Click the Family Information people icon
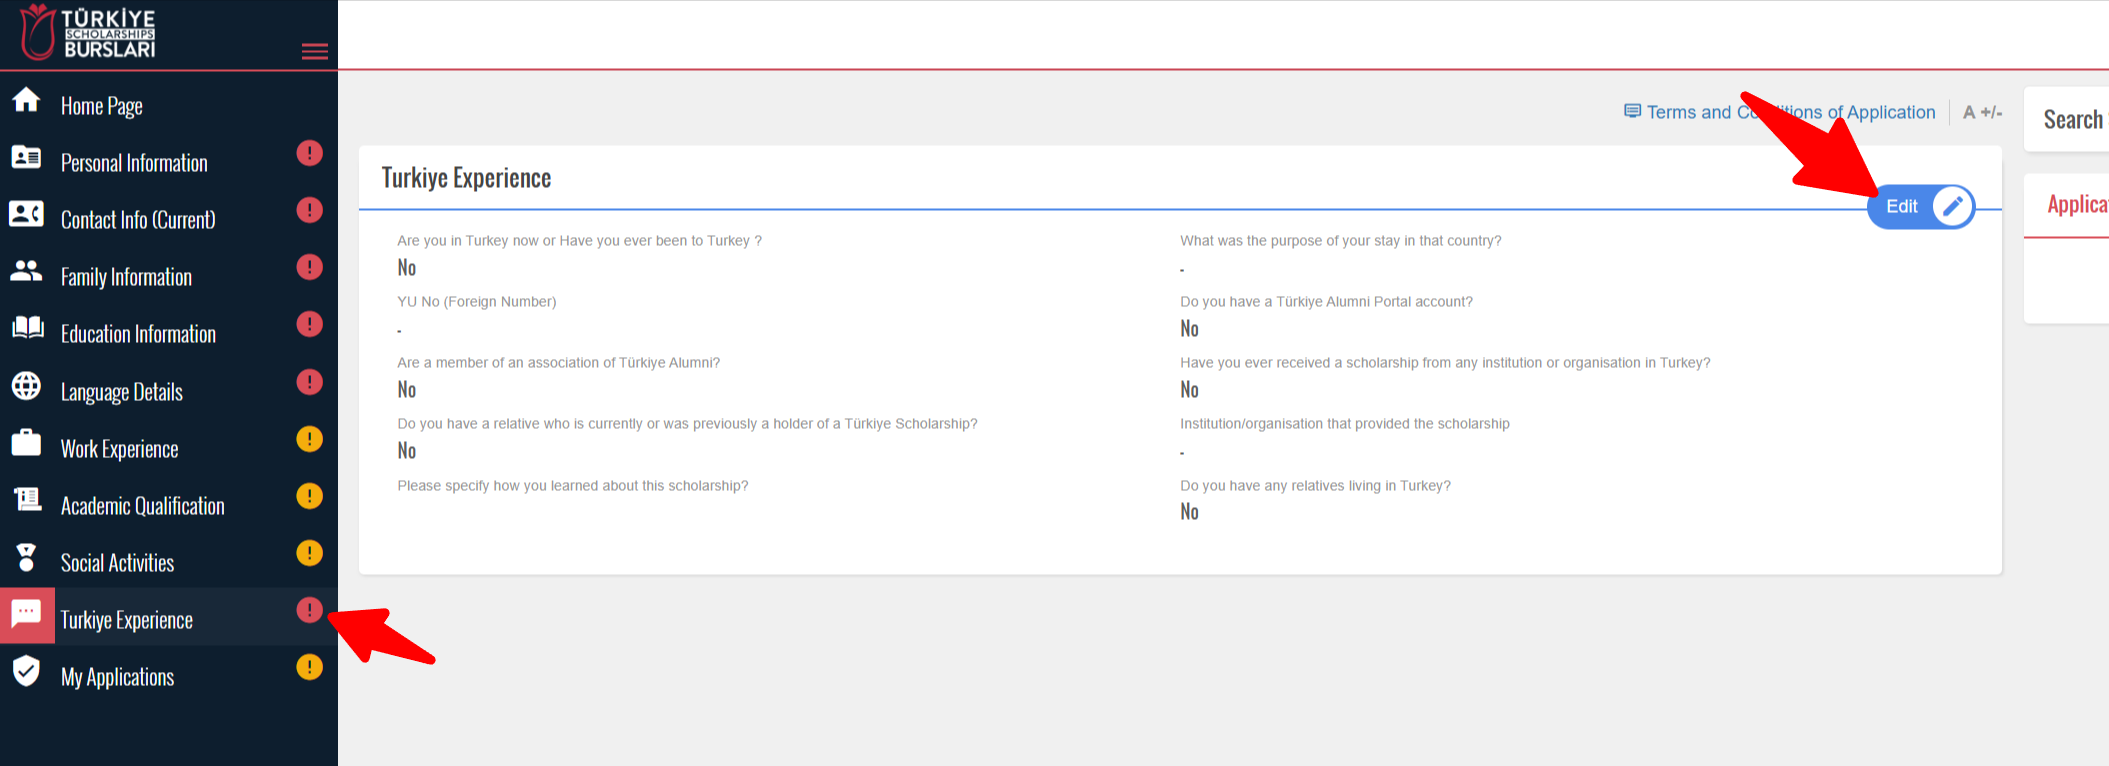Image resolution: width=2109 pixels, height=766 pixels. coord(26,271)
